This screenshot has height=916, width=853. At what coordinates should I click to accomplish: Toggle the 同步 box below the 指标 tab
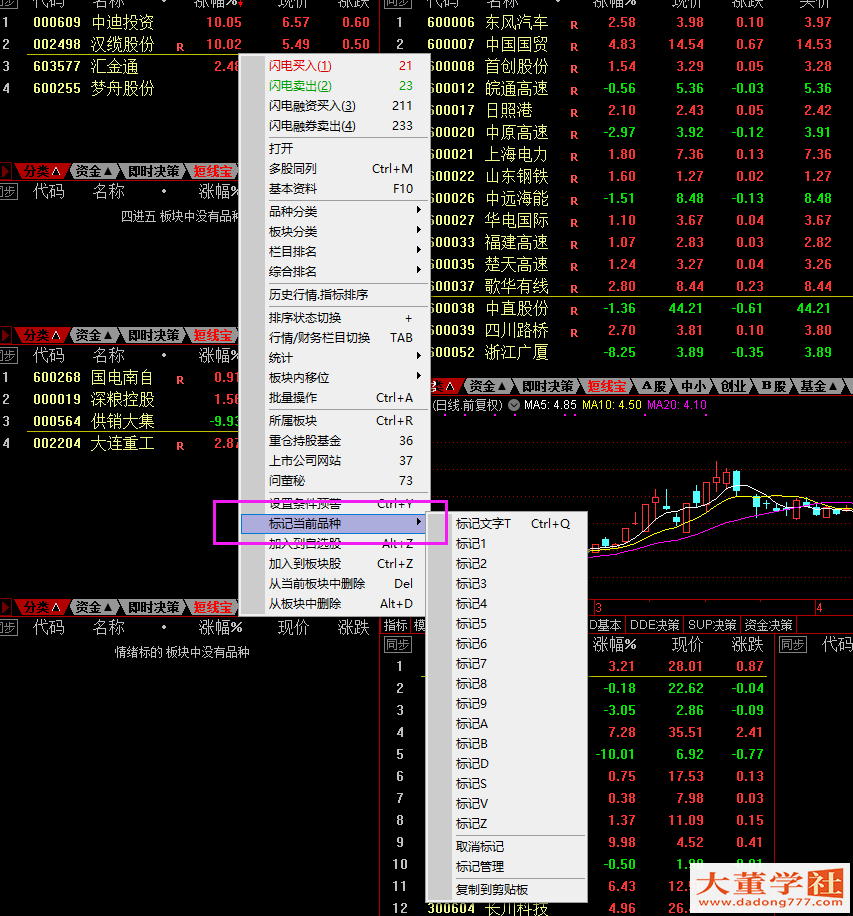point(397,644)
